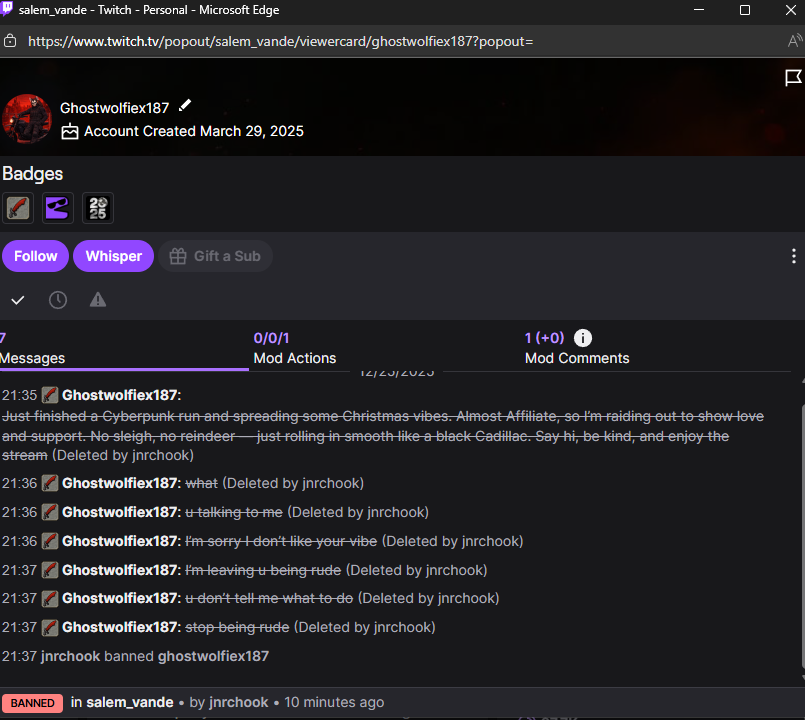Click the report flag icon
This screenshot has width=805, height=720.
coord(793,78)
